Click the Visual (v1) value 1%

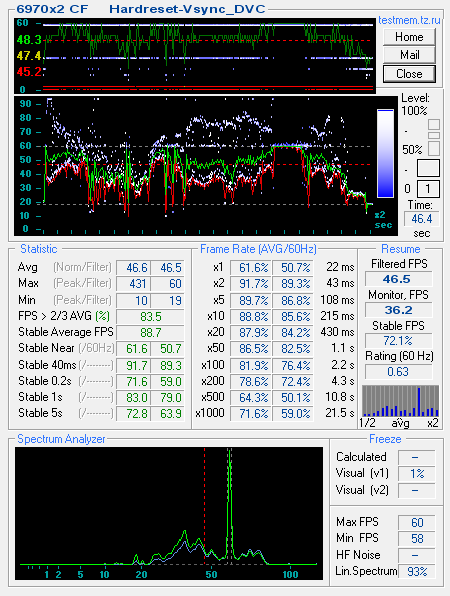pyautogui.click(x=416, y=474)
